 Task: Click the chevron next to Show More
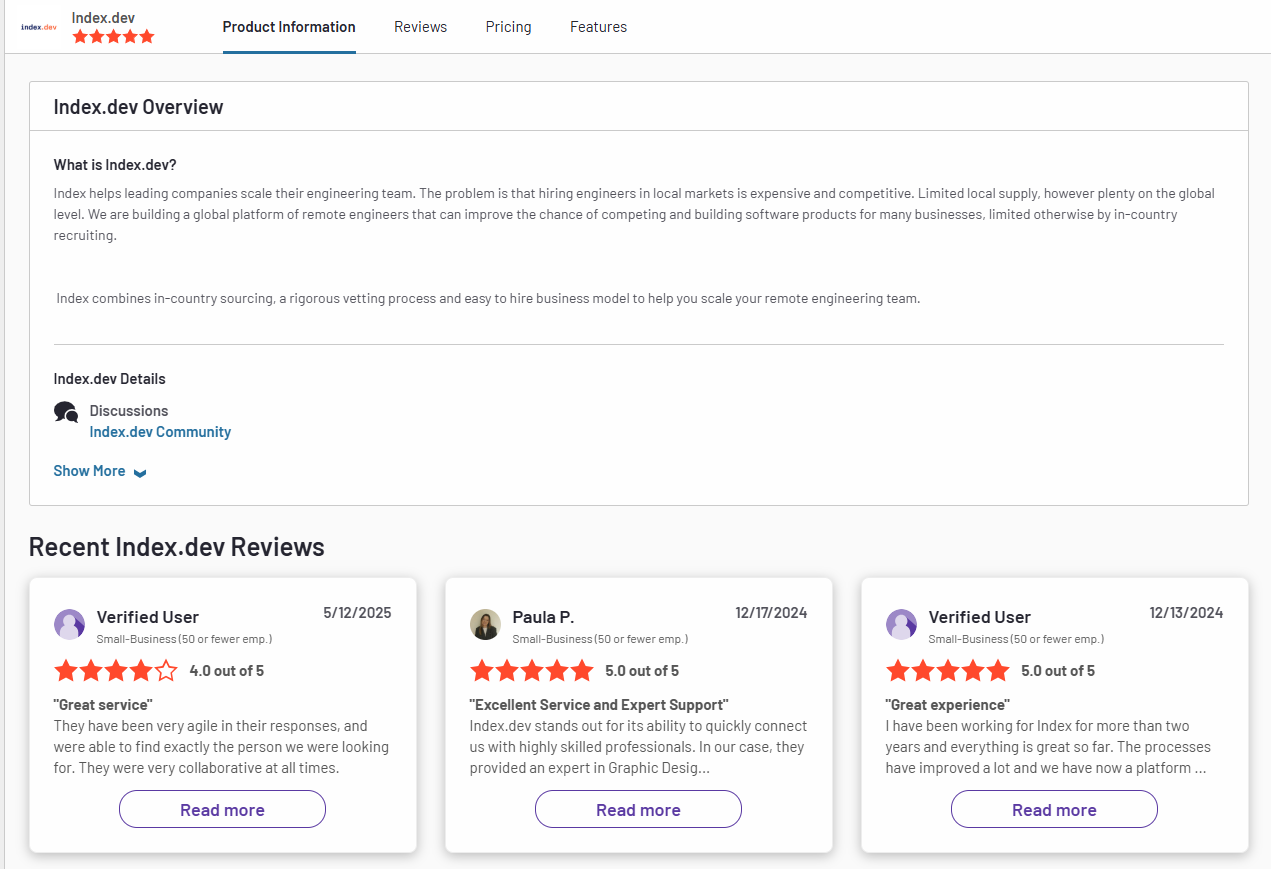(140, 473)
